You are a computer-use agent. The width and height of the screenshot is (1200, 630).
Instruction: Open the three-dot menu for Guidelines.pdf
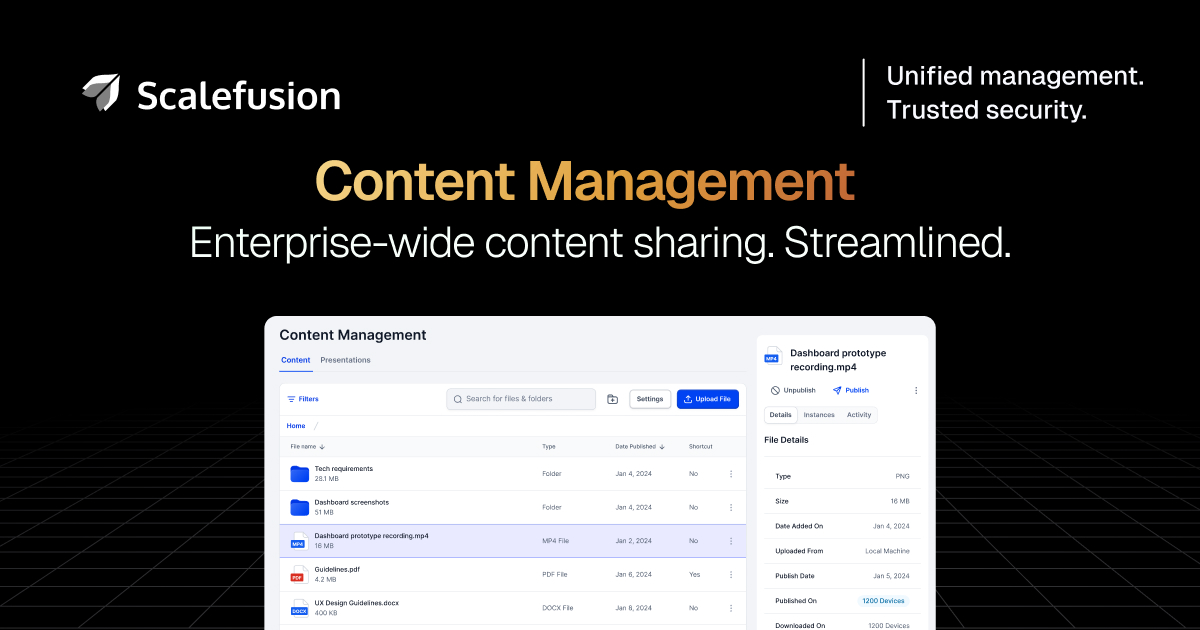pyautogui.click(x=731, y=574)
